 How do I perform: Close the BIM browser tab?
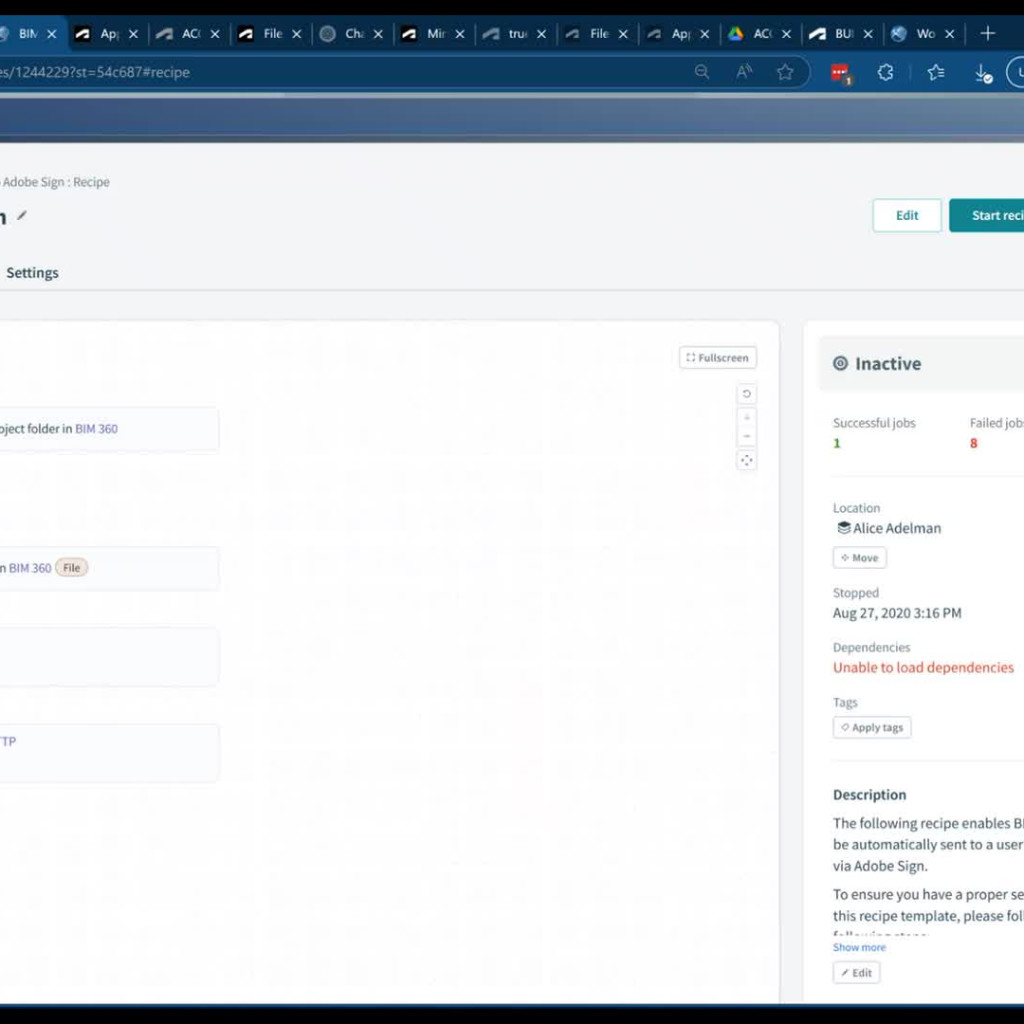[x=52, y=34]
